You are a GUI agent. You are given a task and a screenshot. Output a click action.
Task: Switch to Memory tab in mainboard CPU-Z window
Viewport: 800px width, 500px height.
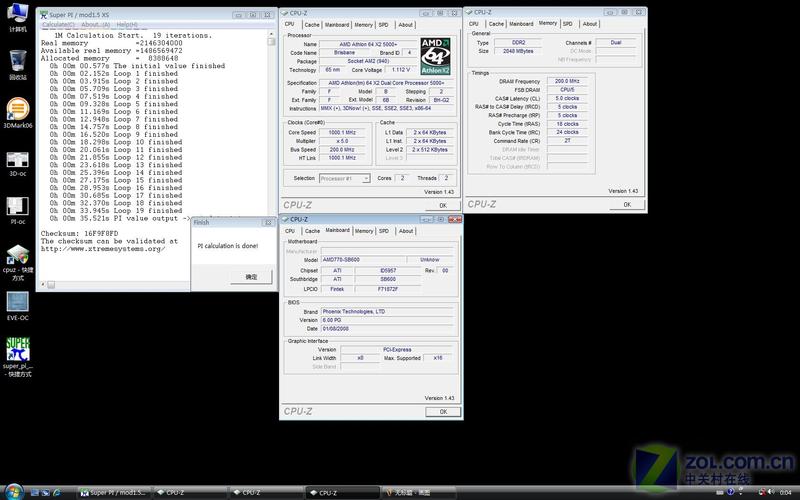[x=364, y=231]
